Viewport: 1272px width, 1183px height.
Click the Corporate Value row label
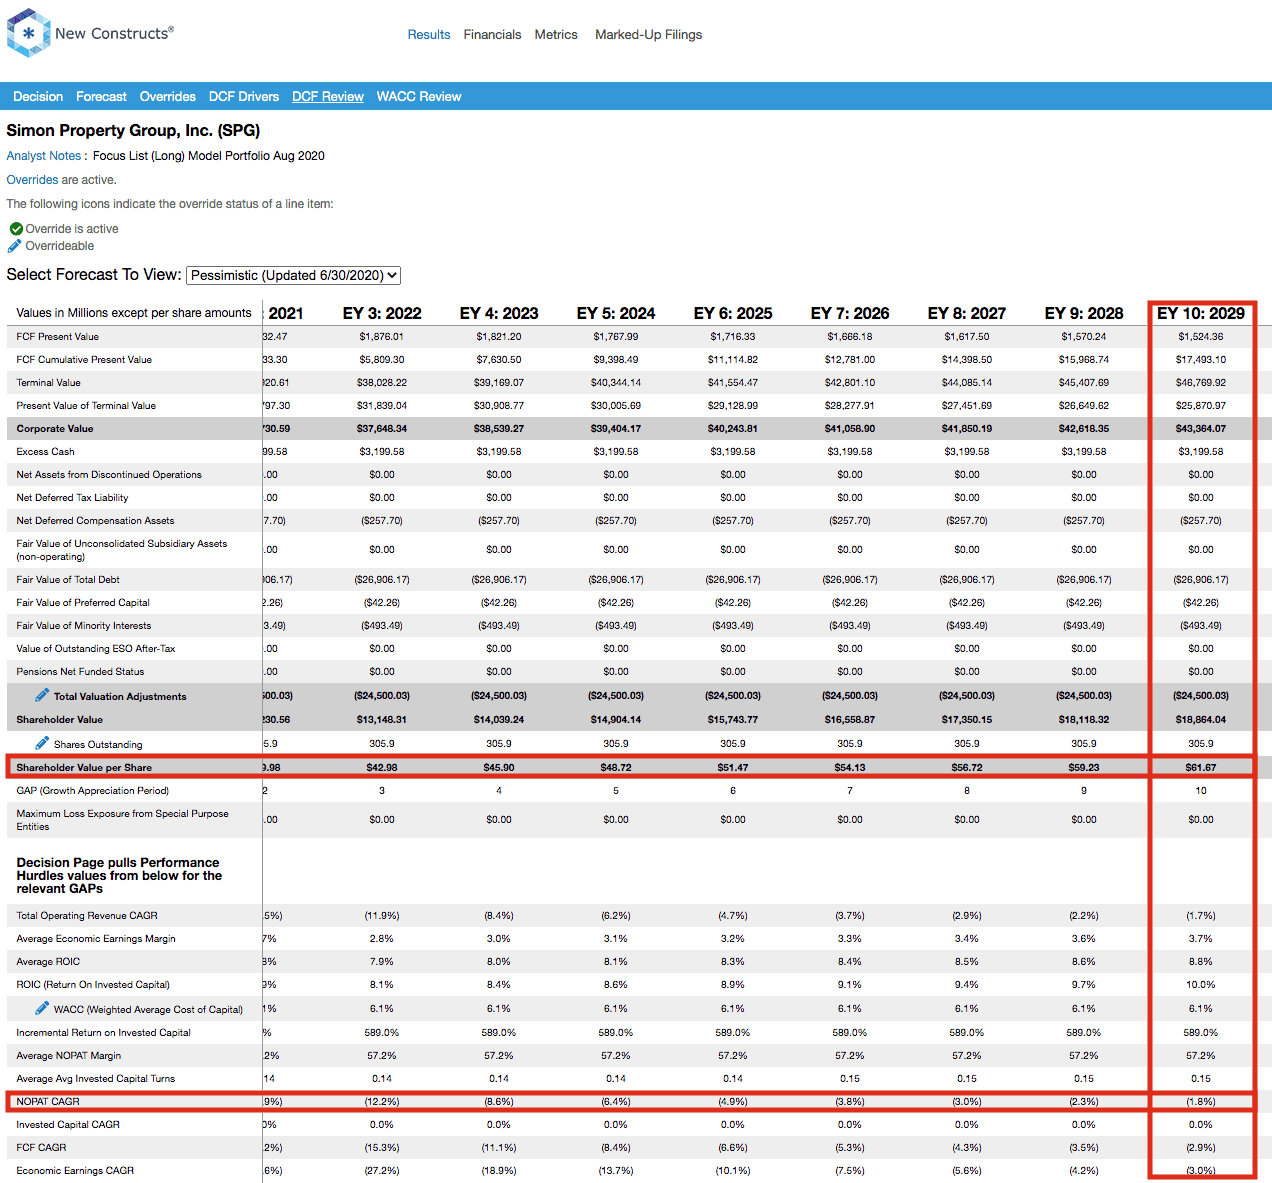55,428
